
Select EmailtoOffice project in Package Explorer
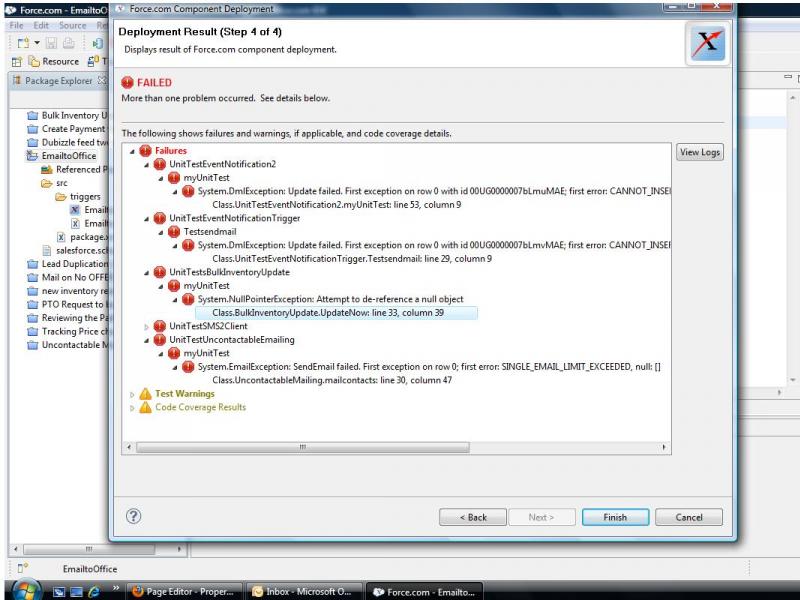[x=62, y=156]
